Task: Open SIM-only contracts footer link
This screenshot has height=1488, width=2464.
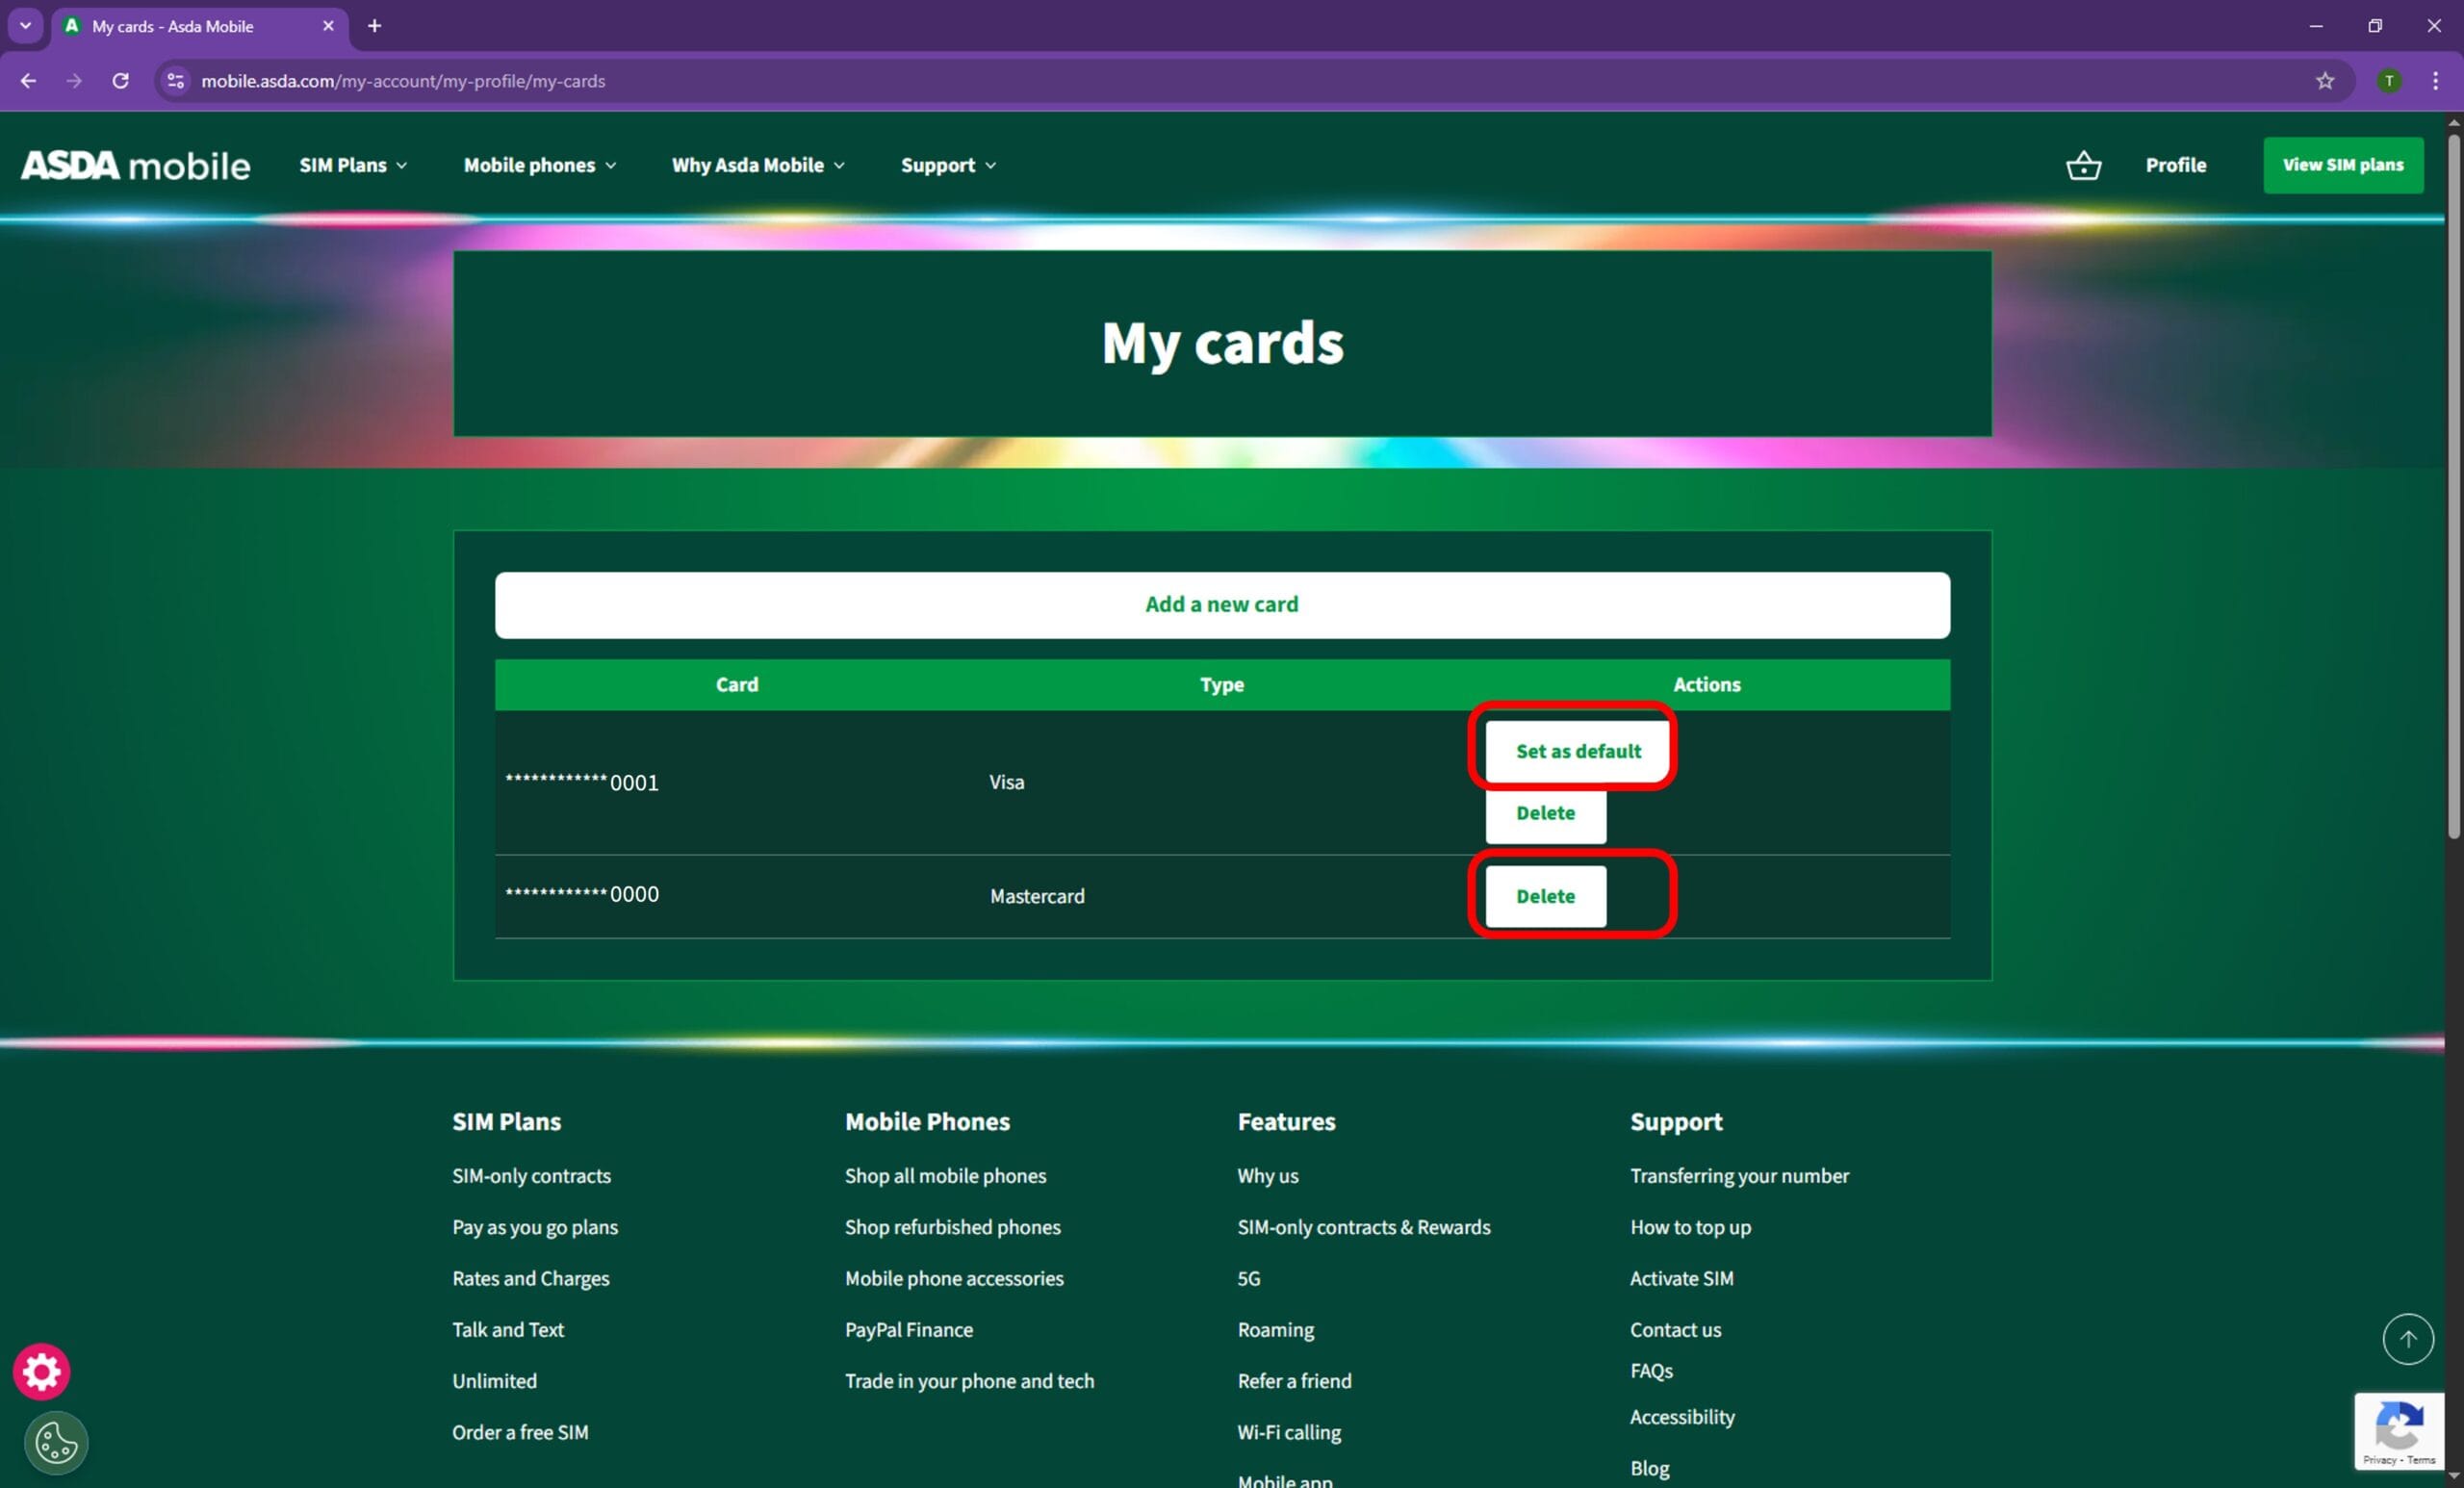Action: [x=531, y=1175]
